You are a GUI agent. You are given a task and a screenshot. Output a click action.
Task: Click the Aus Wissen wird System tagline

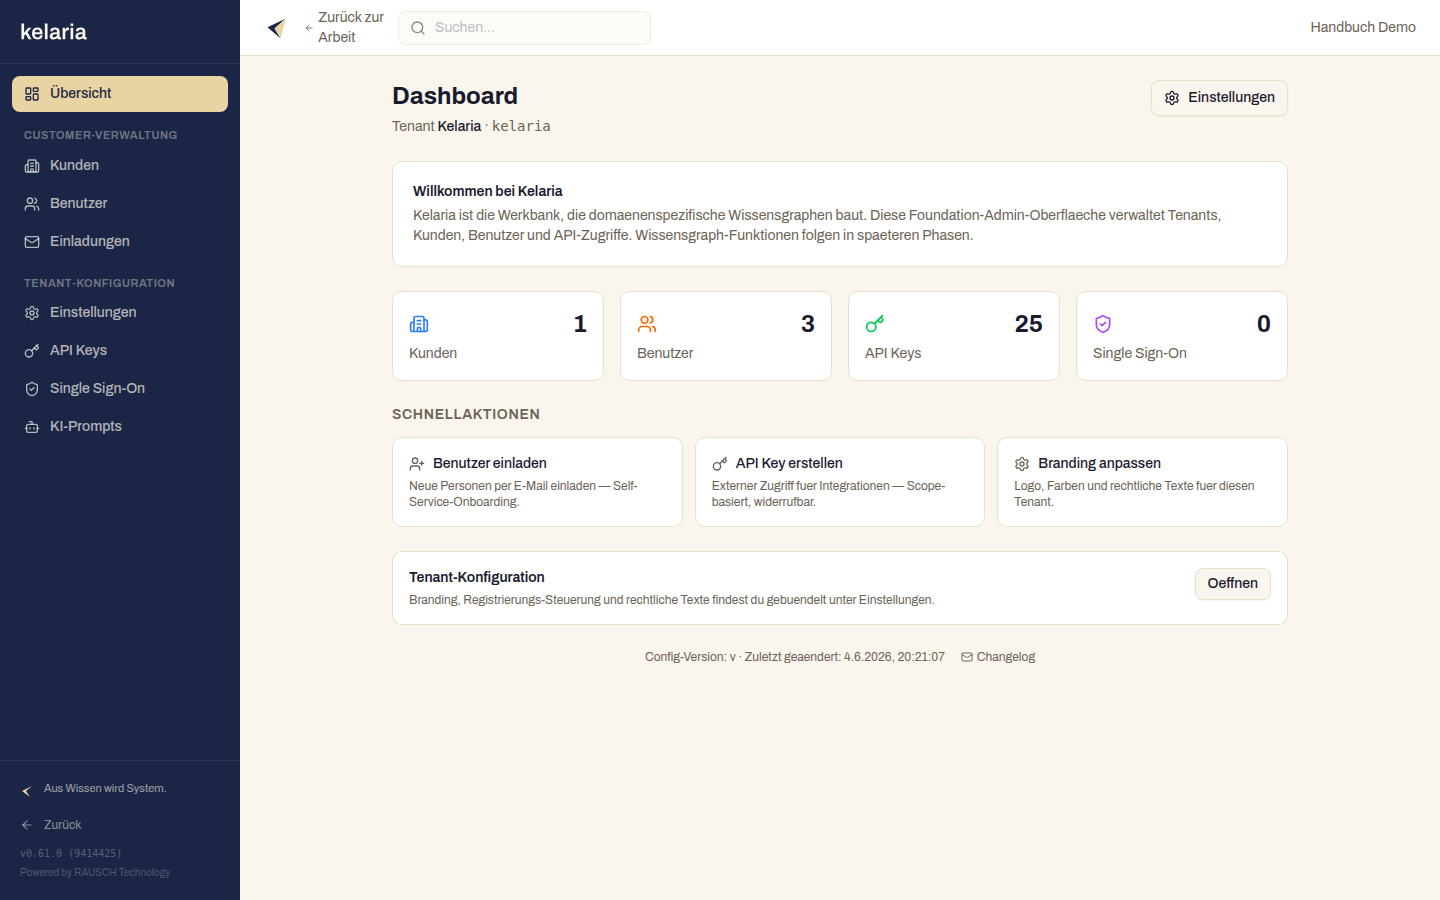click(x=105, y=789)
